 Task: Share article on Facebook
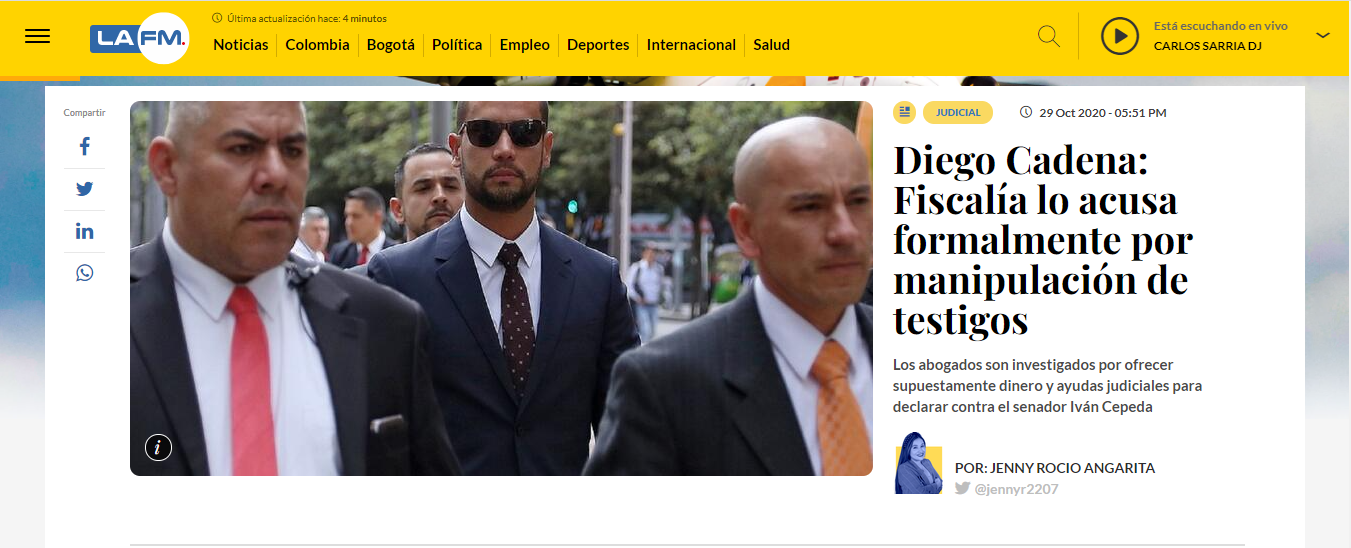(84, 146)
